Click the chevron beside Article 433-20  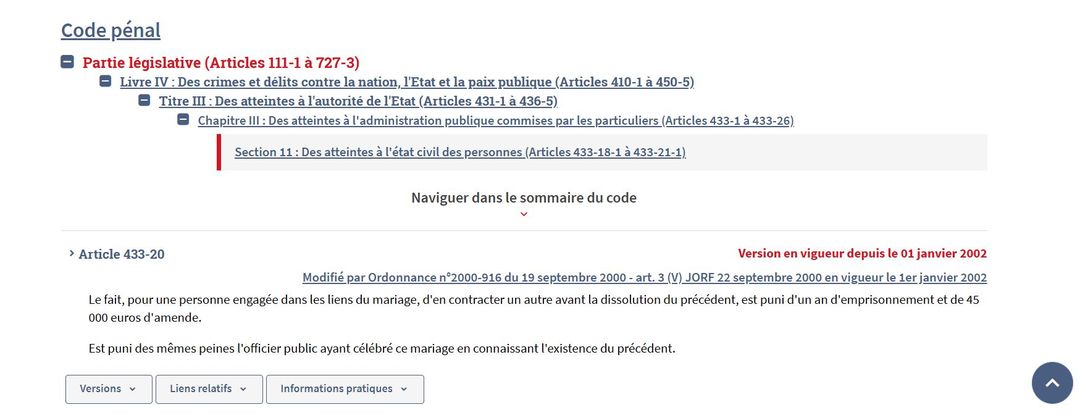71,254
